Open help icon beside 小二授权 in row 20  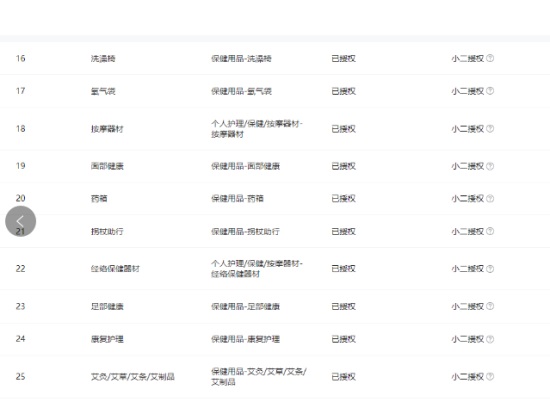click(490, 199)
